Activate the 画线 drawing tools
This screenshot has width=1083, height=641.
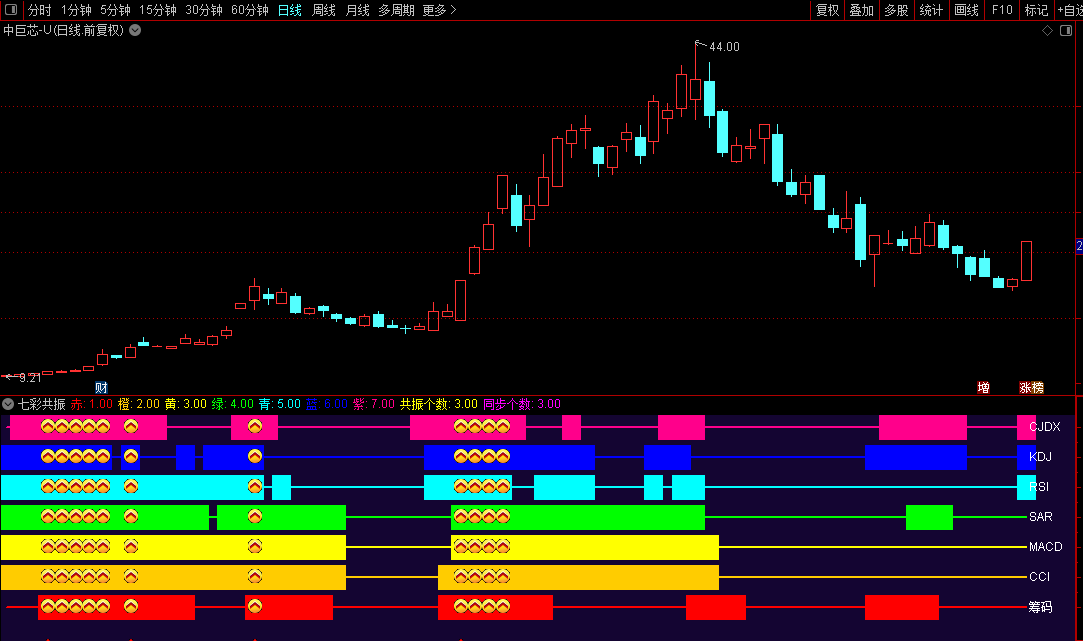(x=966, y=10)
